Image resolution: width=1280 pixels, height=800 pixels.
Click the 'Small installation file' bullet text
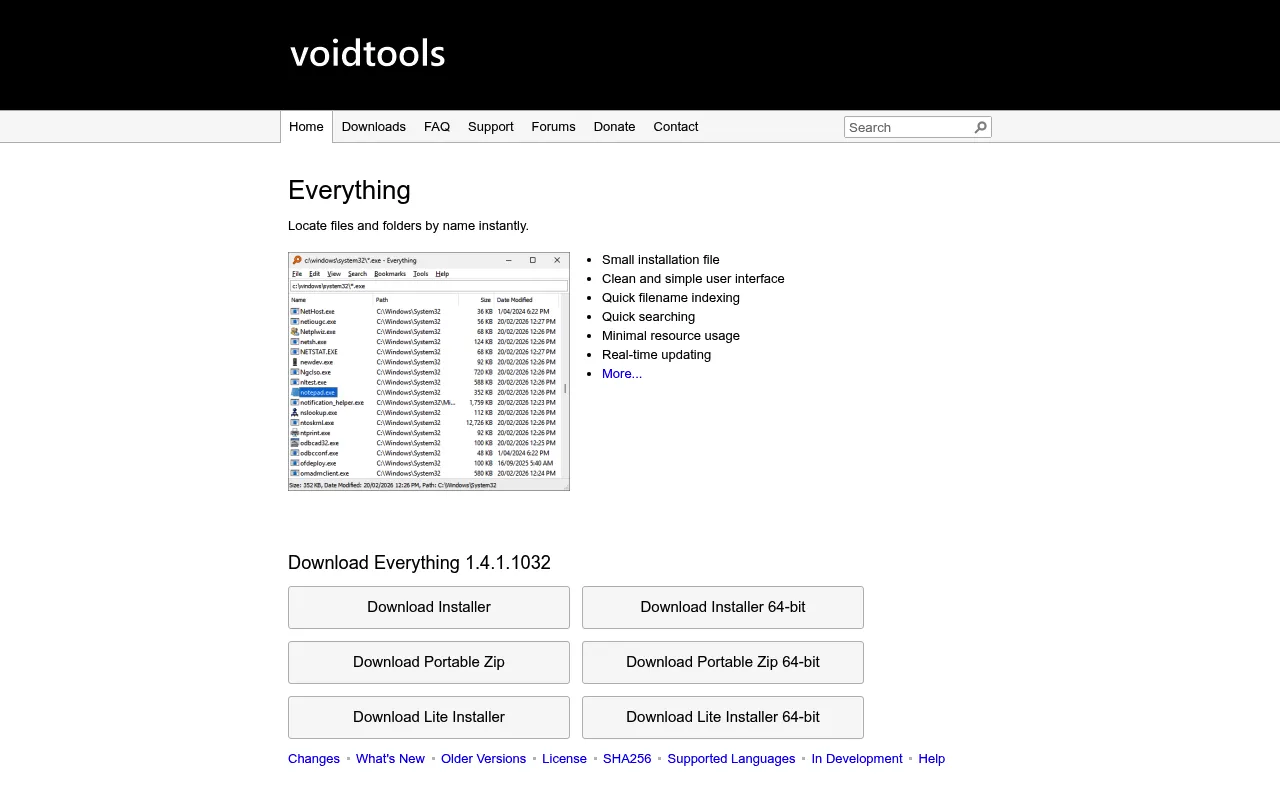pos(661,260)
